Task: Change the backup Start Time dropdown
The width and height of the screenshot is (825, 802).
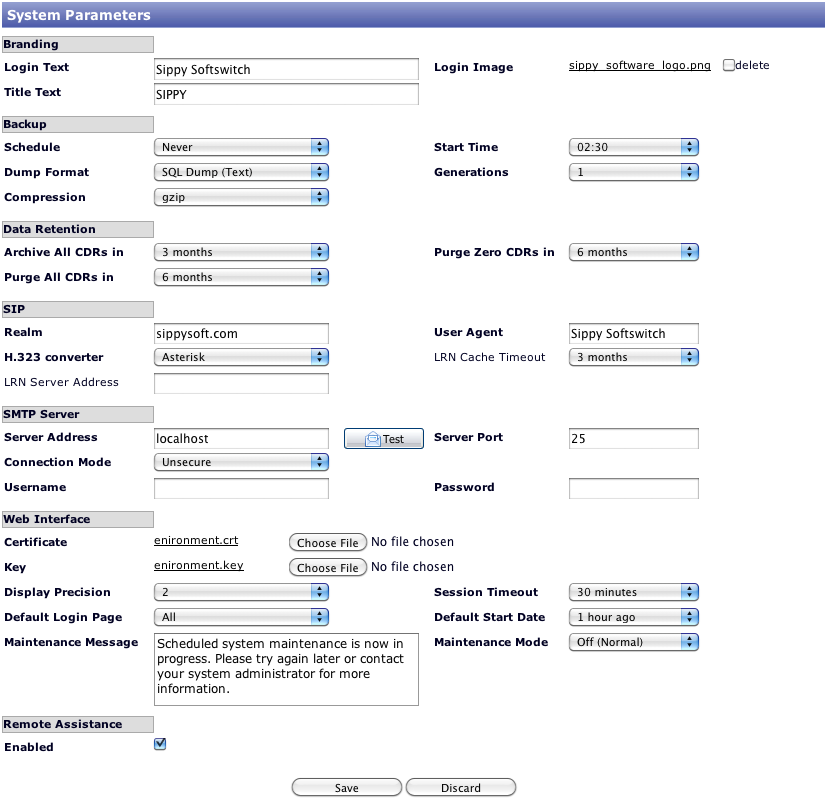Action: point(633,147)
